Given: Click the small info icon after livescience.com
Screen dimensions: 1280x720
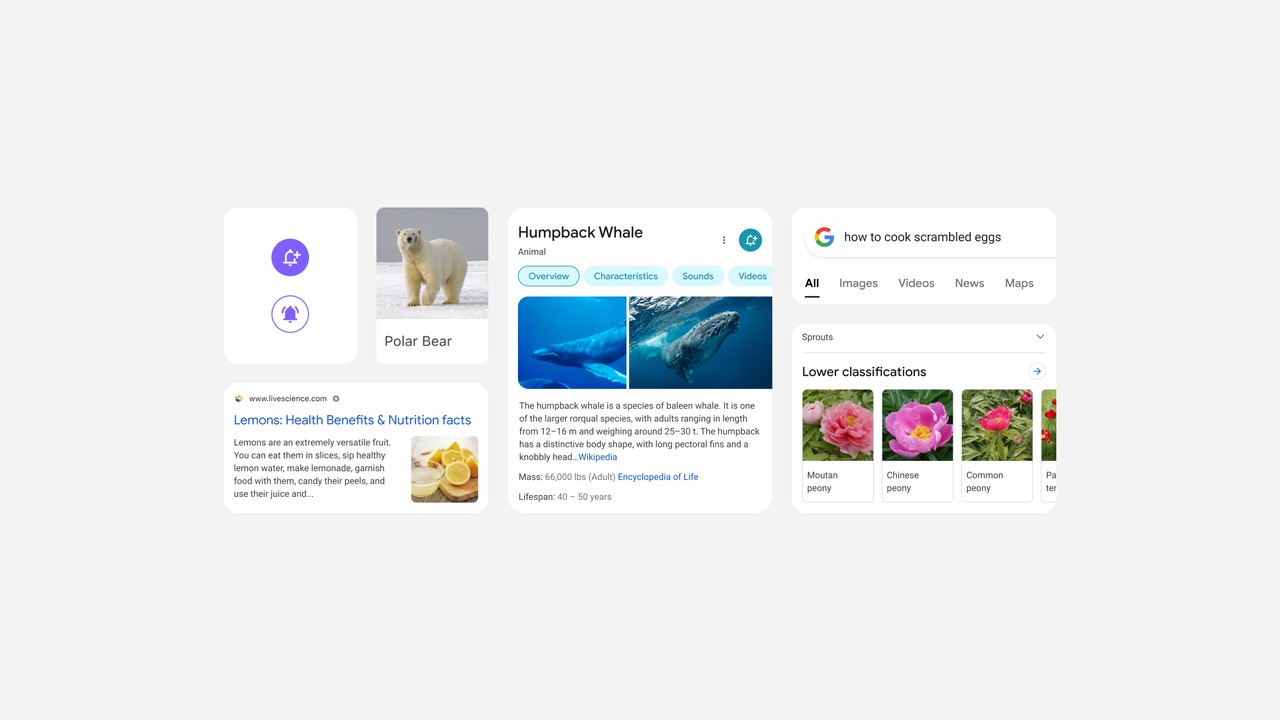Looking at the screenshot, I should 336,398.
